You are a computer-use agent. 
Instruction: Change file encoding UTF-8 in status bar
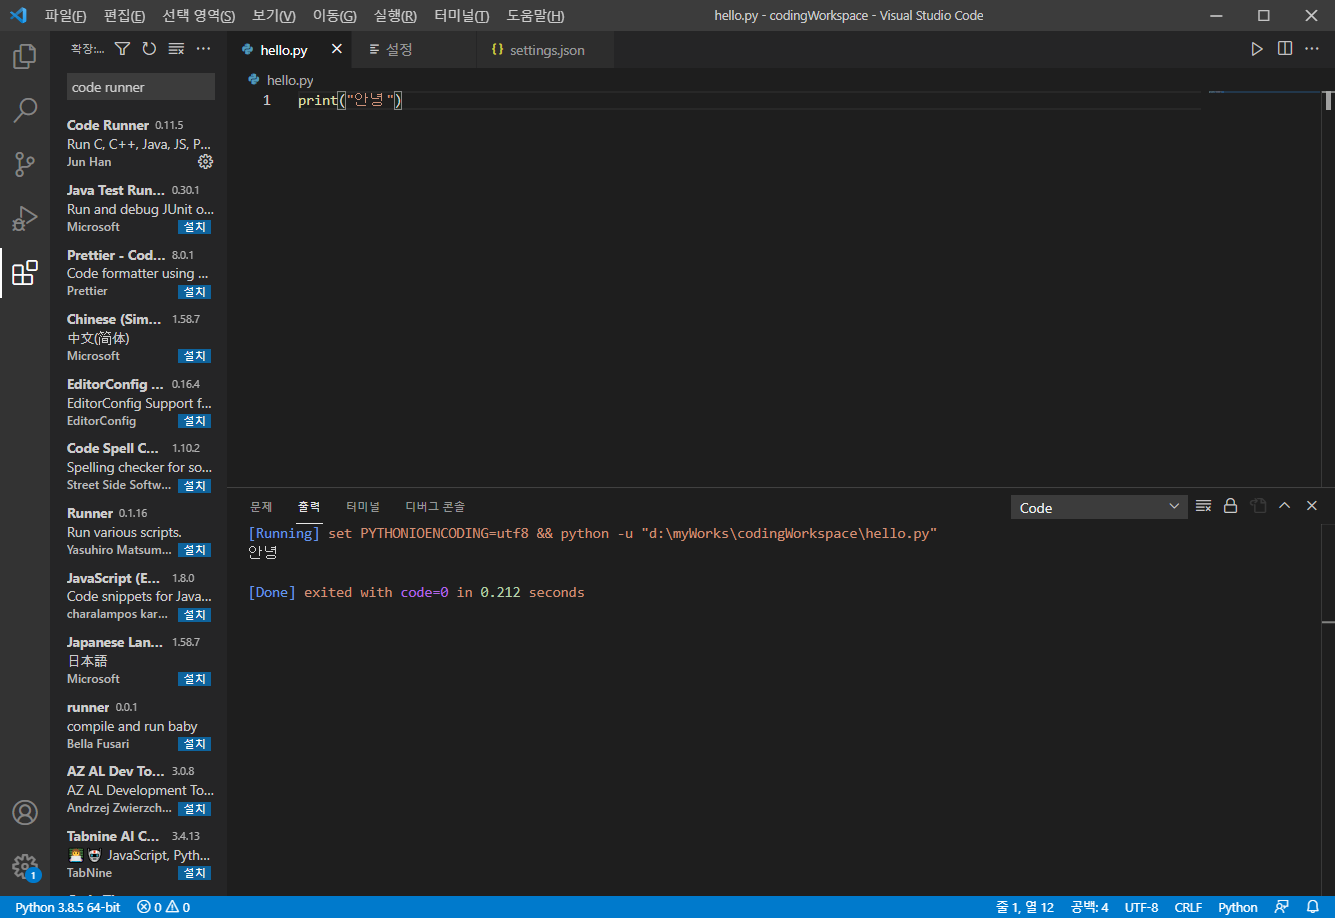1141,907
